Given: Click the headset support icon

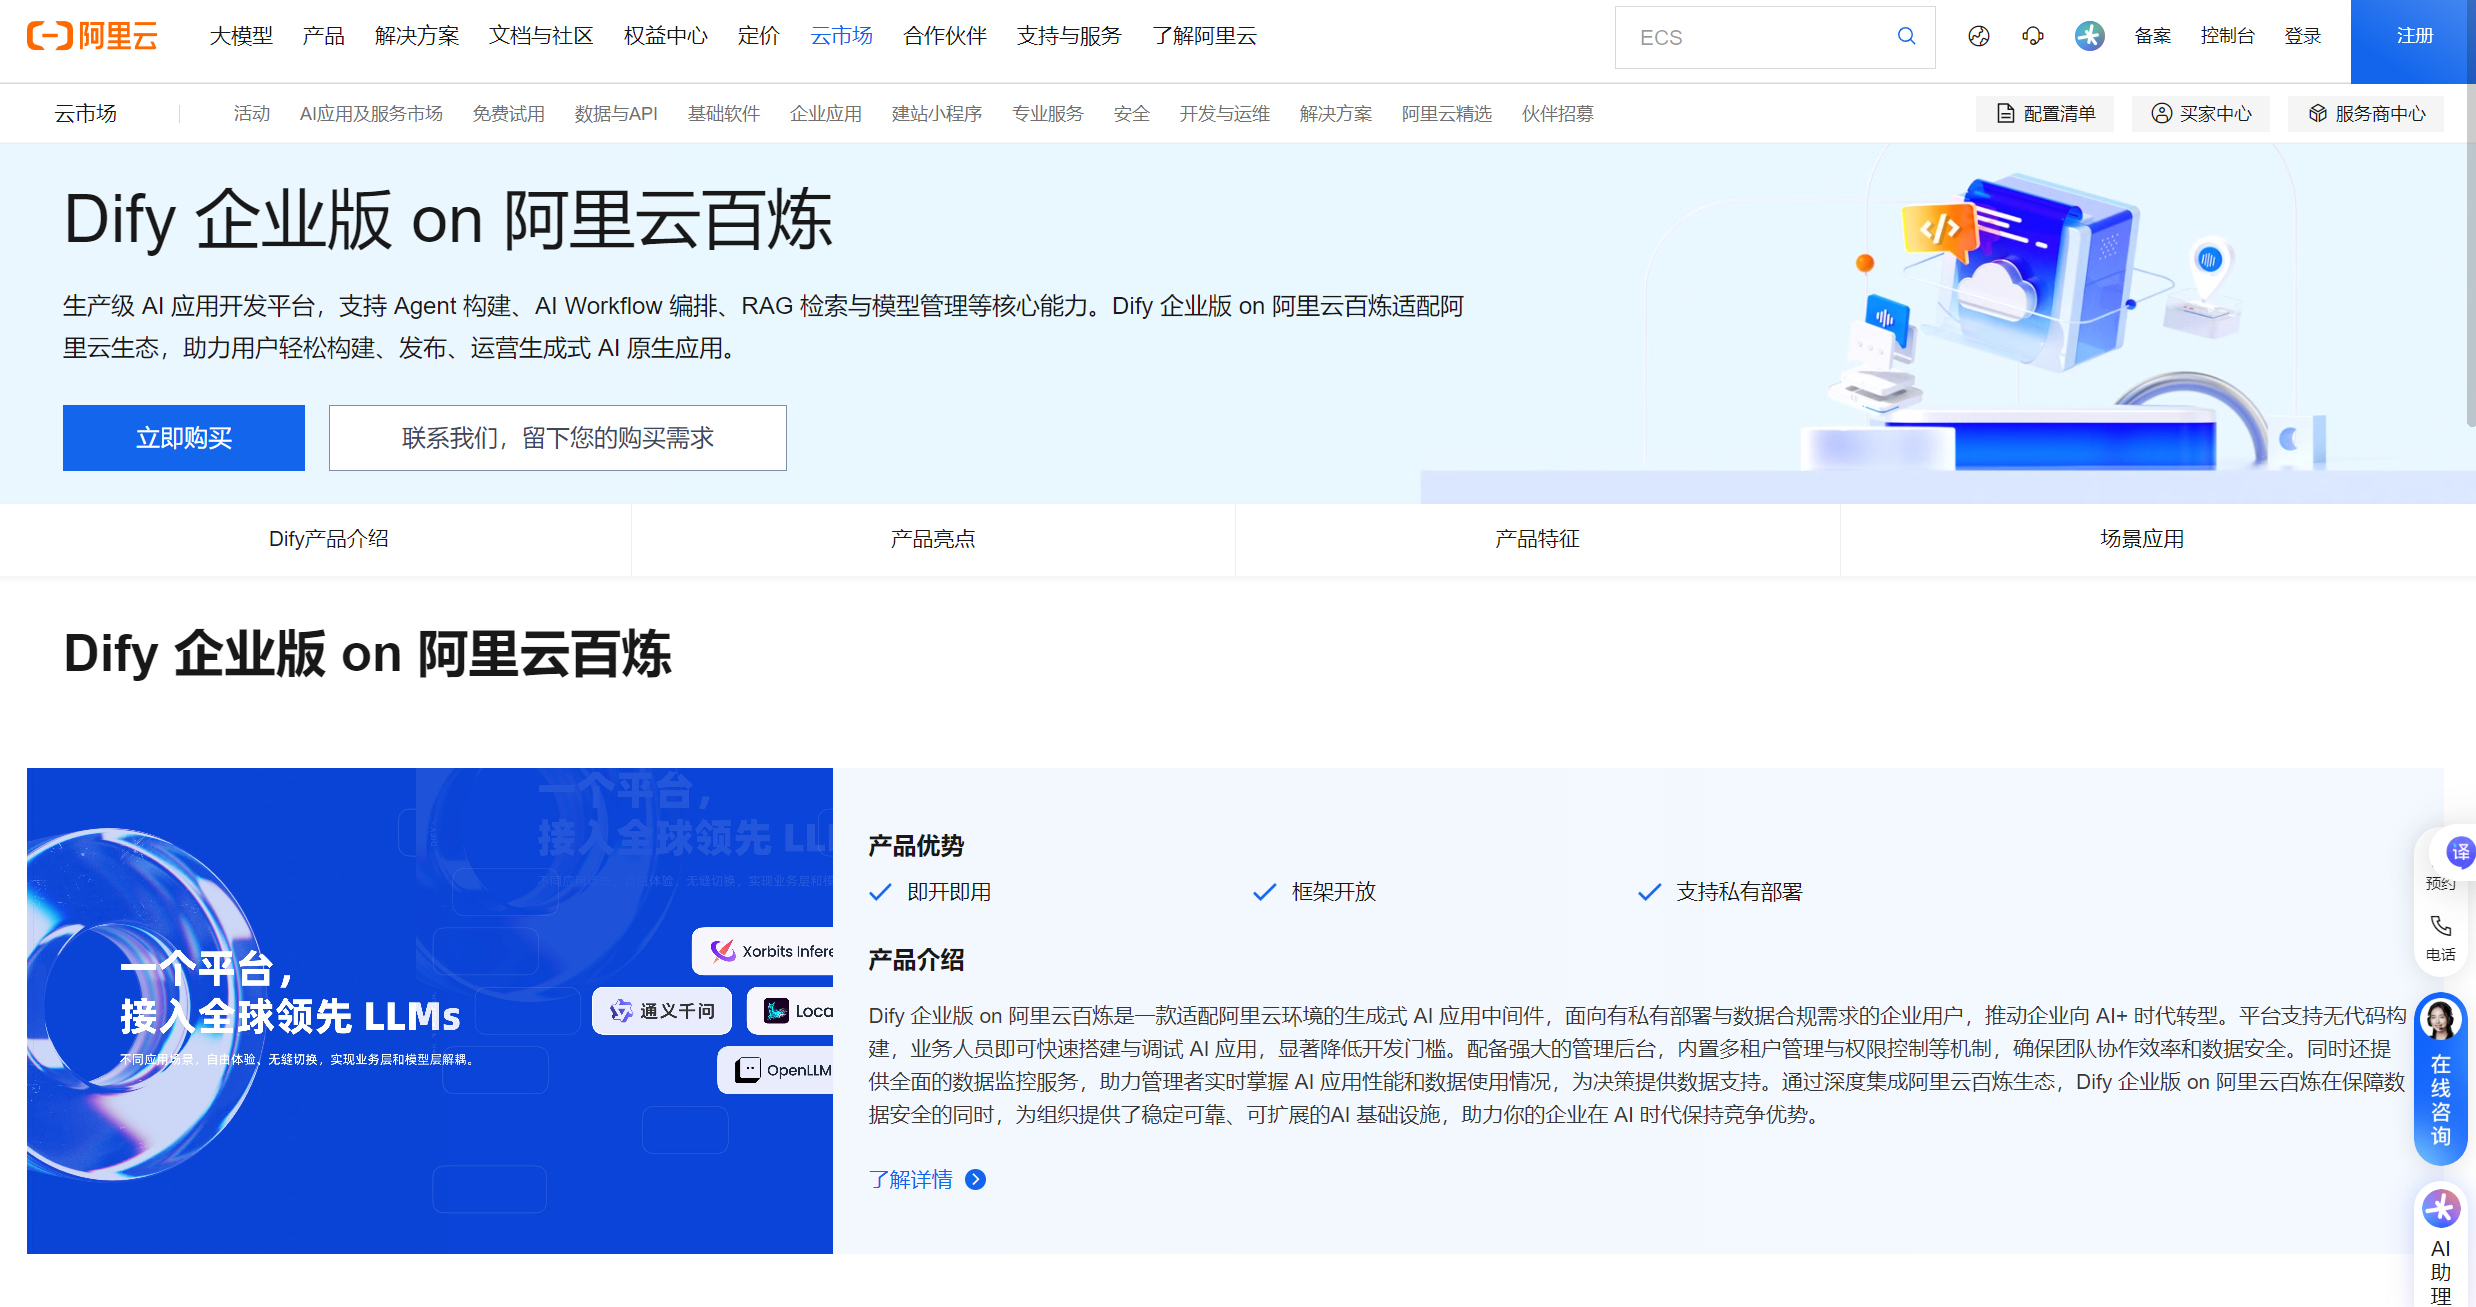Looking at the screenshot, I should pyautogui.click(x=2032, y=36).
